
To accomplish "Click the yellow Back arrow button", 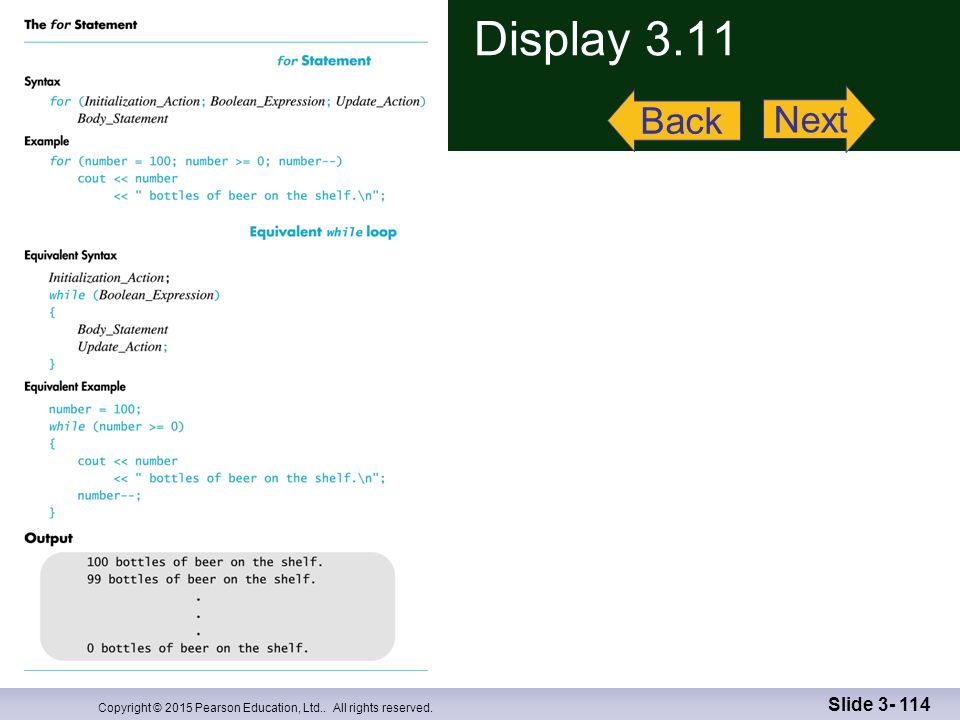I will (x=675, y=120).
